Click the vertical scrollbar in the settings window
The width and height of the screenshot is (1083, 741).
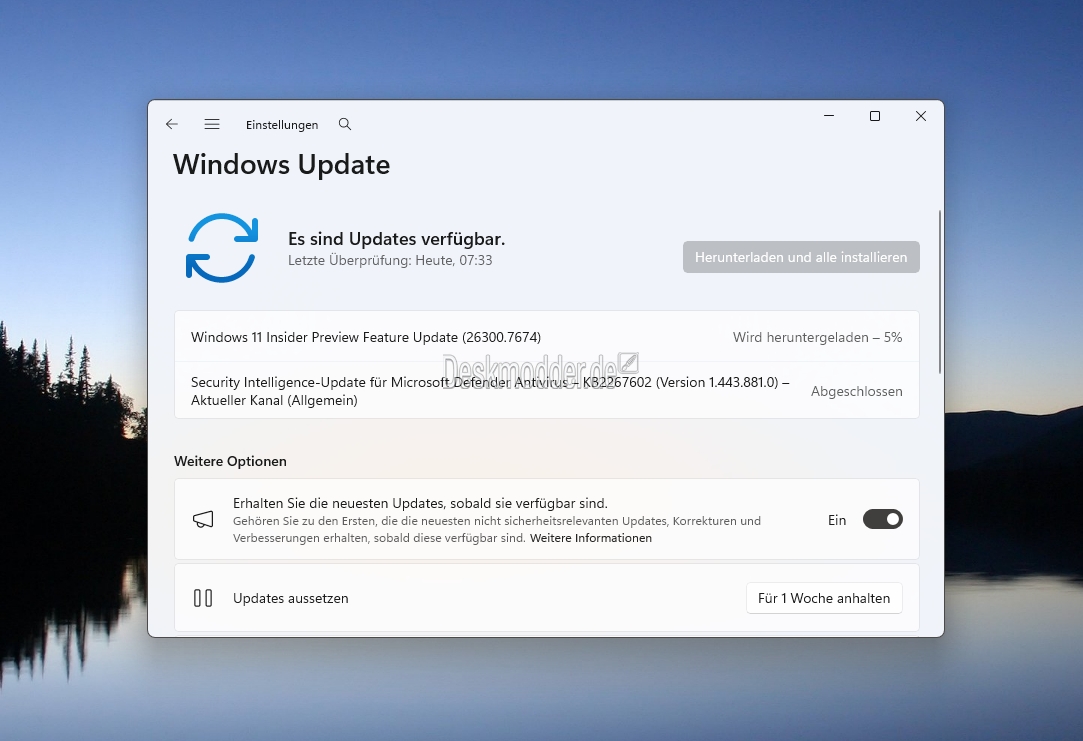pos(940,290)
